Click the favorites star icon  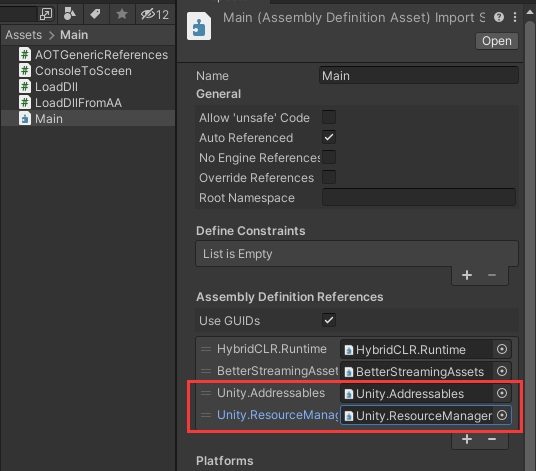tap(122, 14)
